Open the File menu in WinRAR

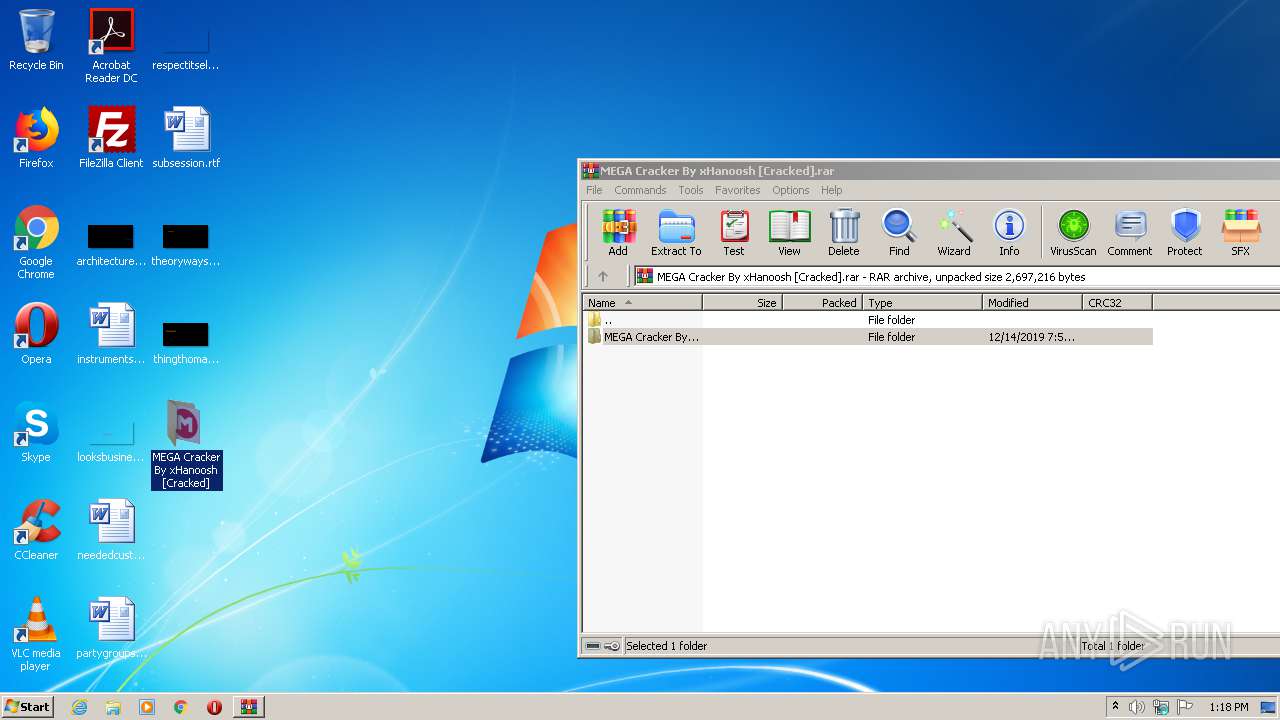(x=594, y=190)
